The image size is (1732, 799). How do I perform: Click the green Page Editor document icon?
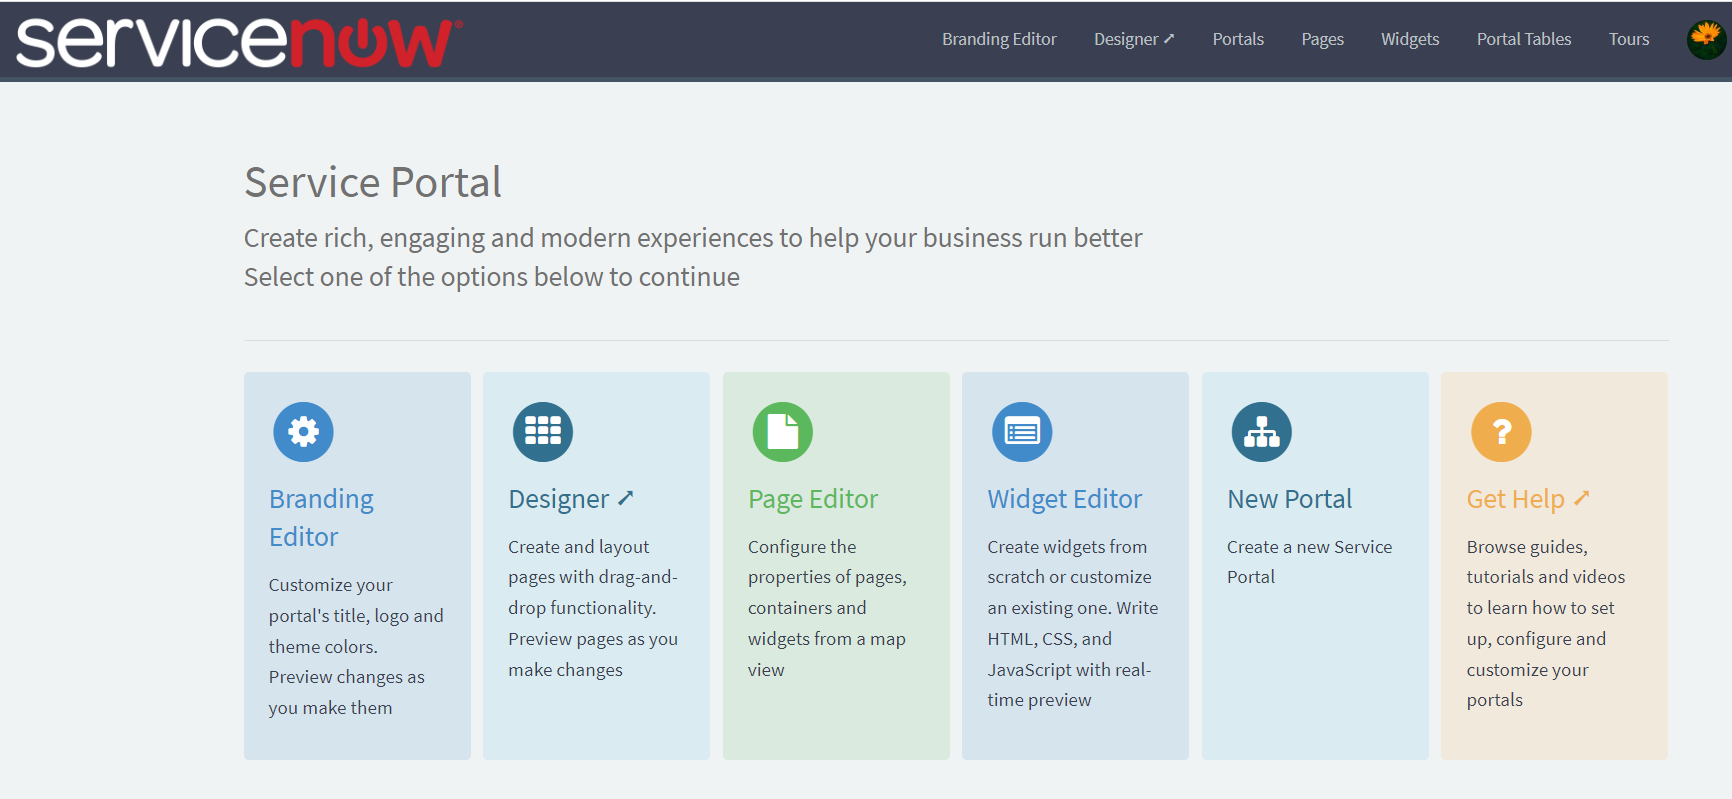(782, 432)
